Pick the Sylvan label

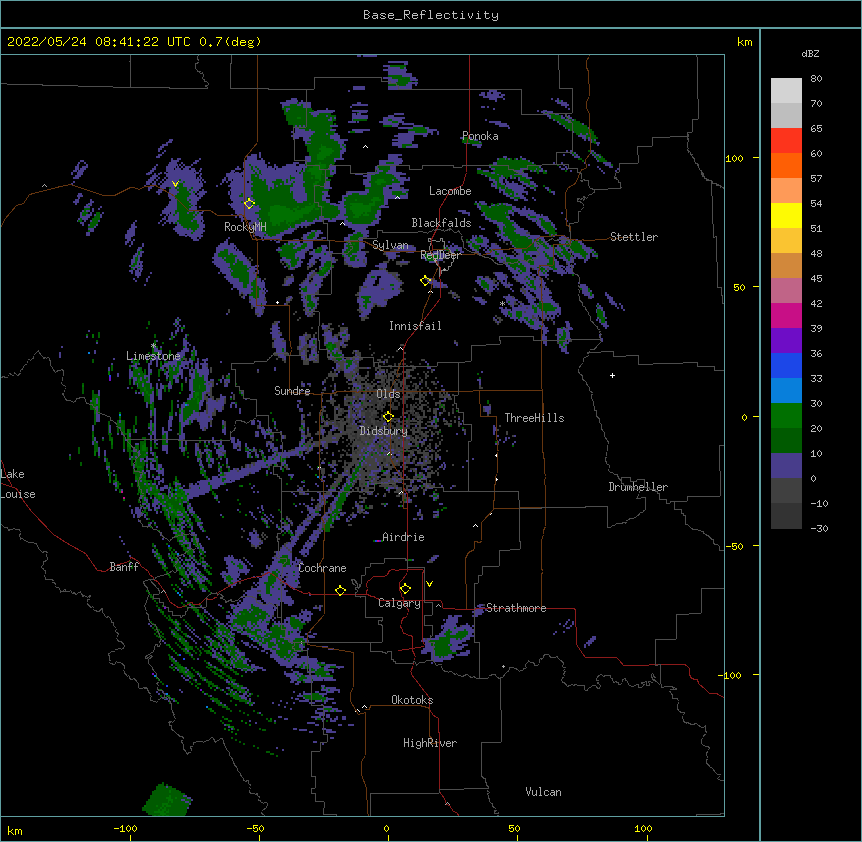pos(390,245)
